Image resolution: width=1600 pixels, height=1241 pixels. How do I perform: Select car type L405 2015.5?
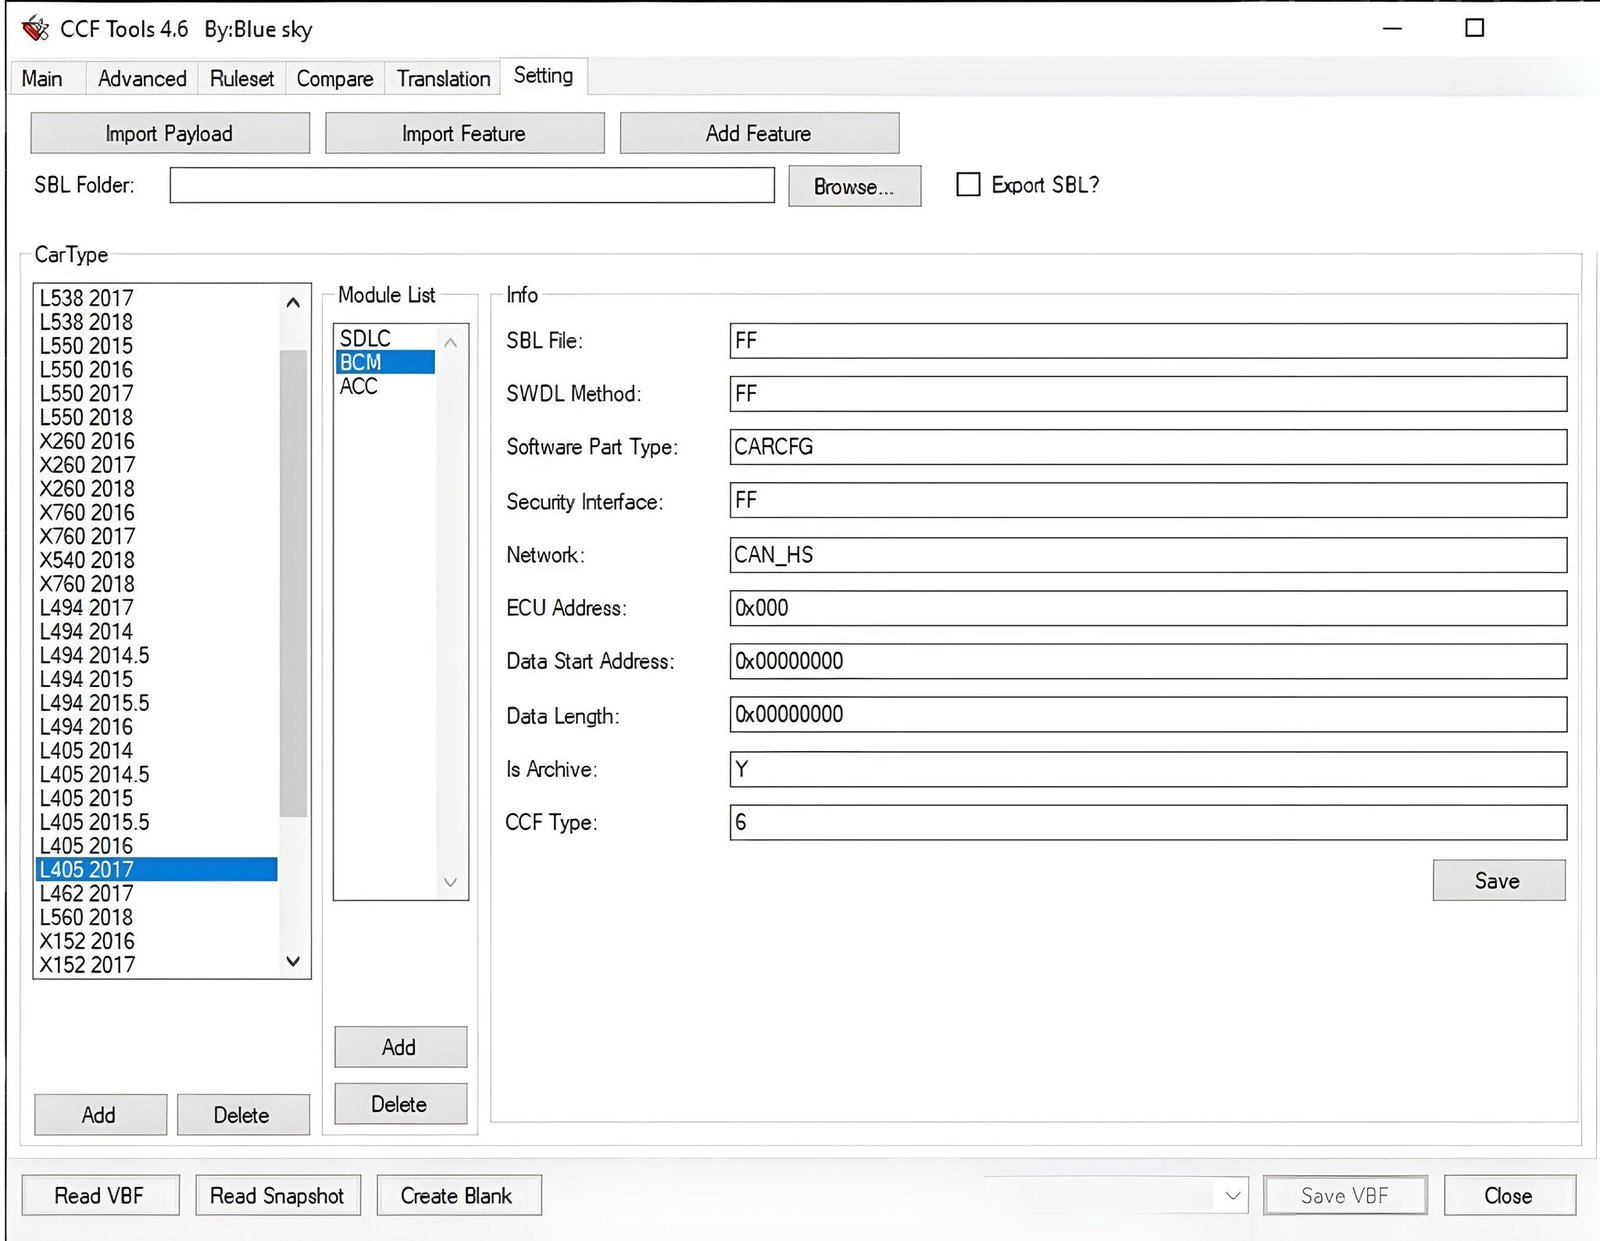pyautogui.click(x=157, y=822)
